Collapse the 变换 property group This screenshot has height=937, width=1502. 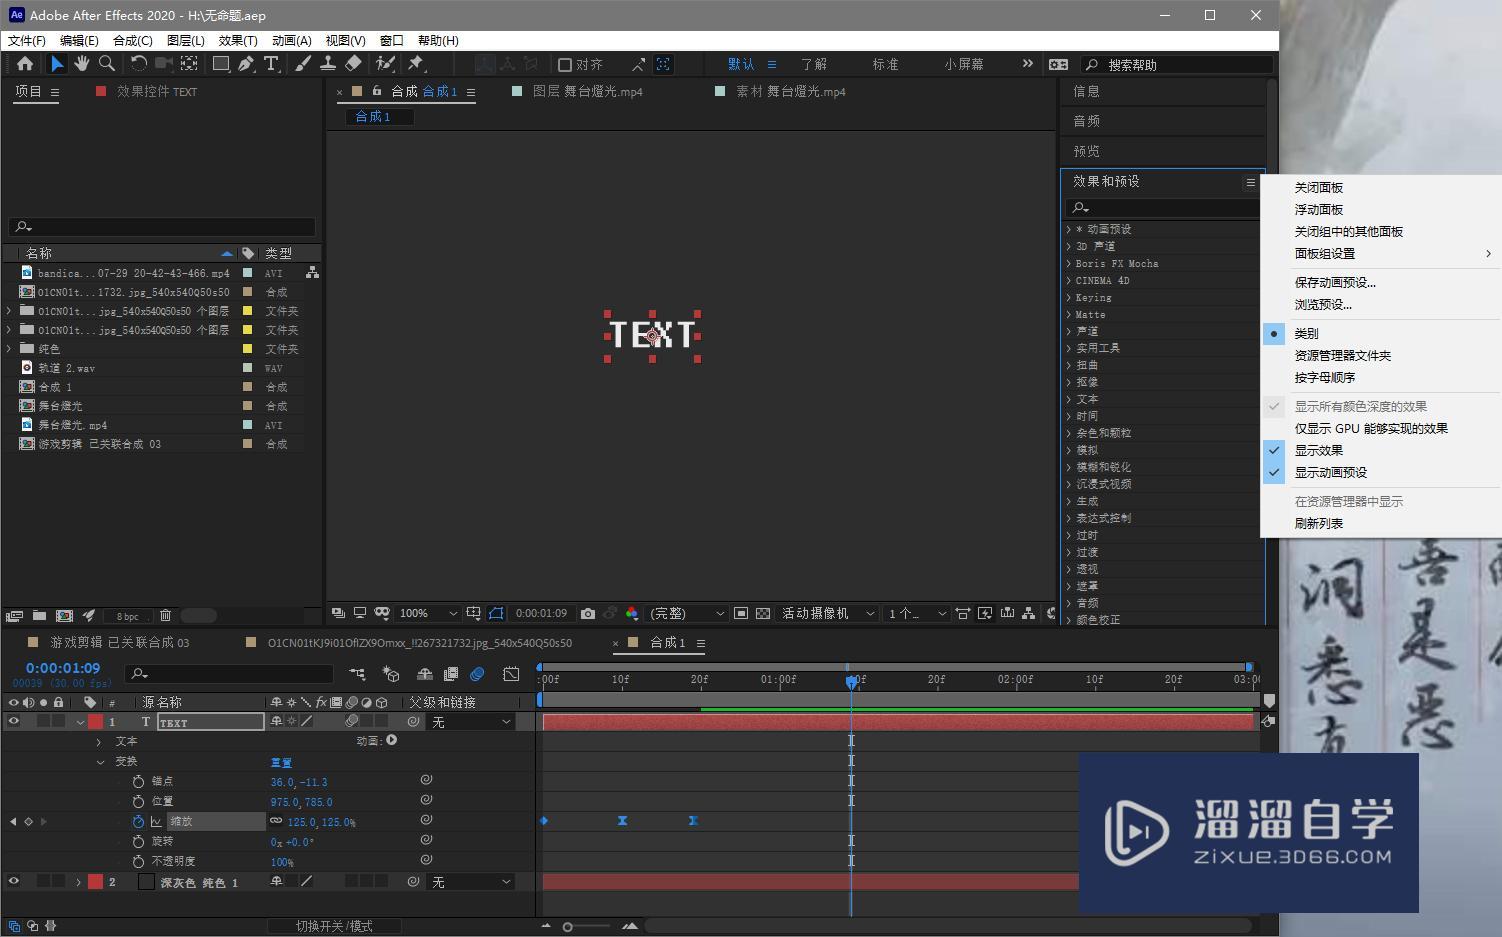click(100, 762)
